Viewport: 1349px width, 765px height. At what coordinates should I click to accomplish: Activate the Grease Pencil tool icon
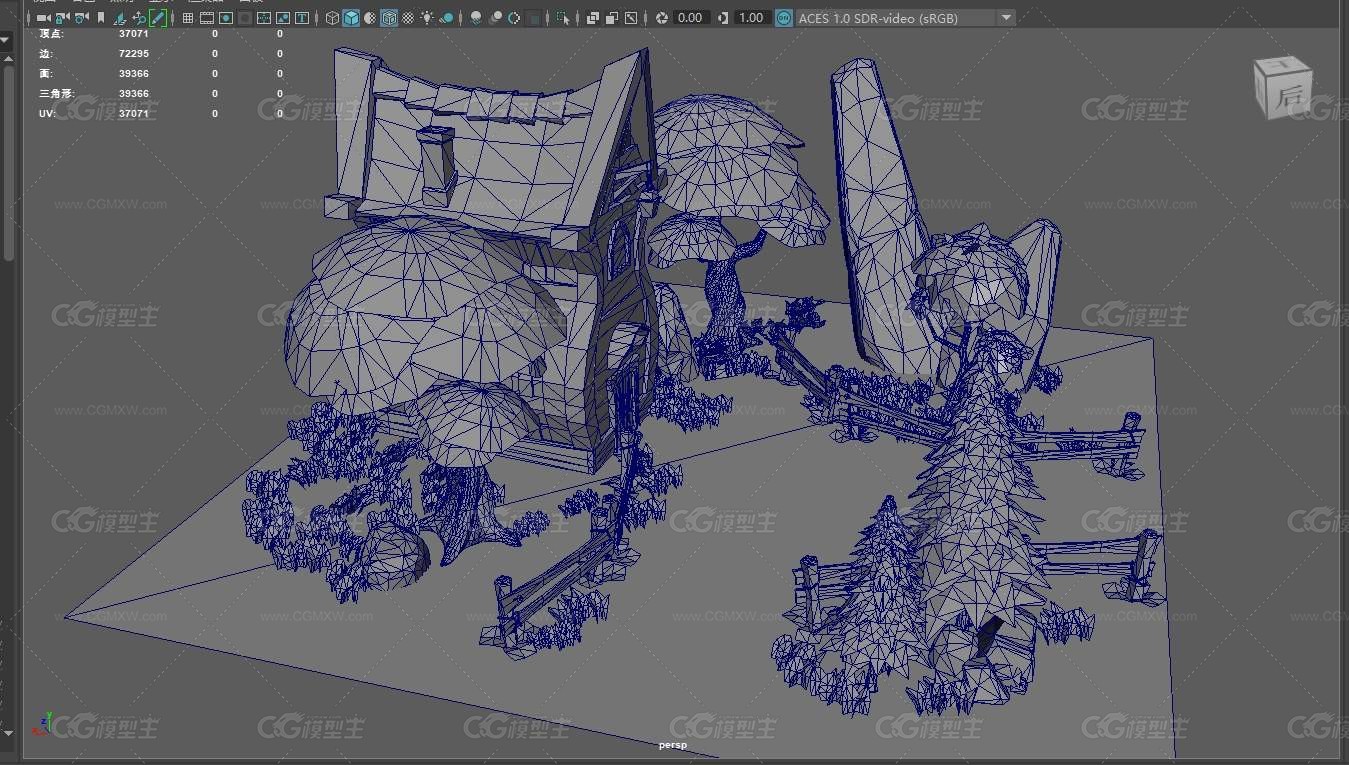click(157, 18)
